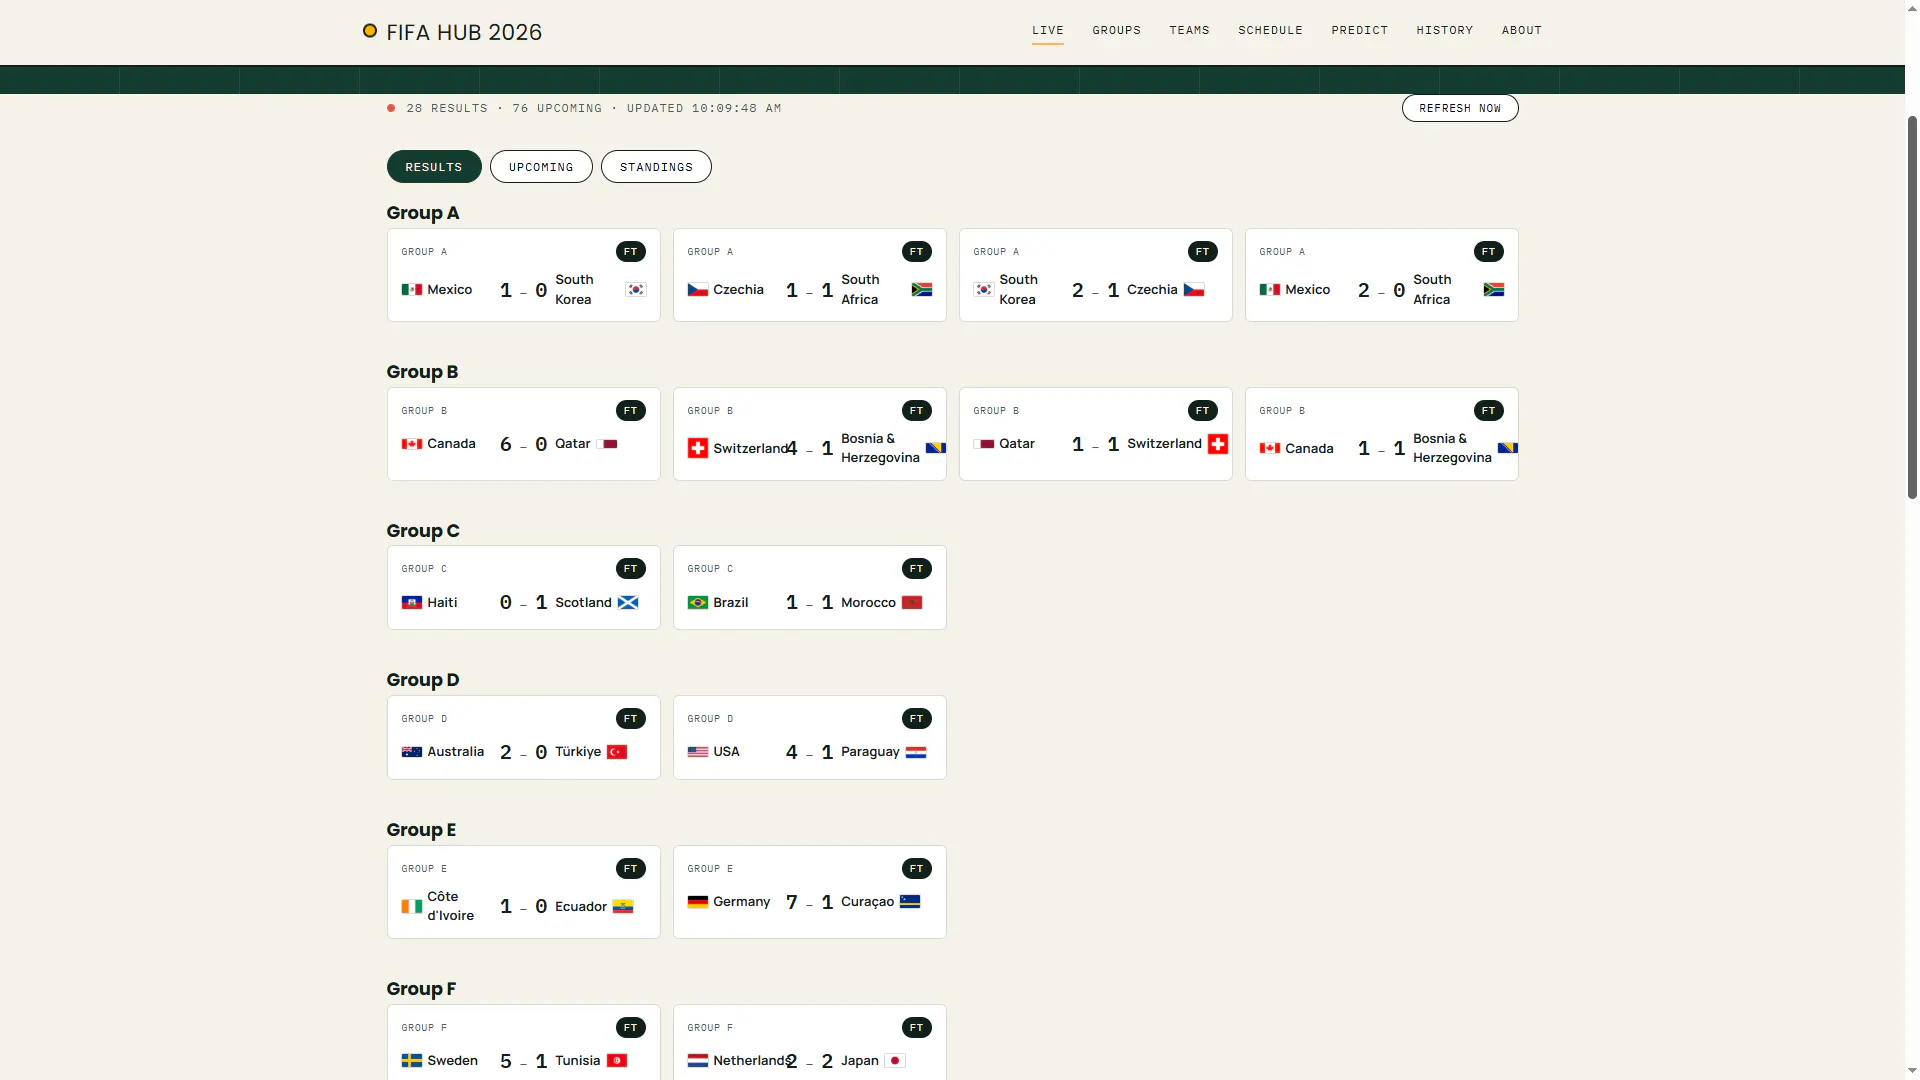
Task: Click South Korea flag in Mexico 1-0 card
Action: pos(636,290)
